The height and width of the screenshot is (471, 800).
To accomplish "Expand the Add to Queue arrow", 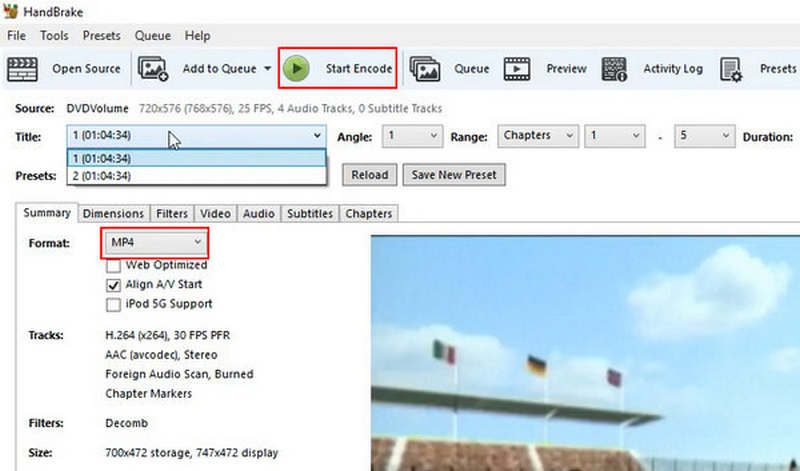I will [267, 68].
